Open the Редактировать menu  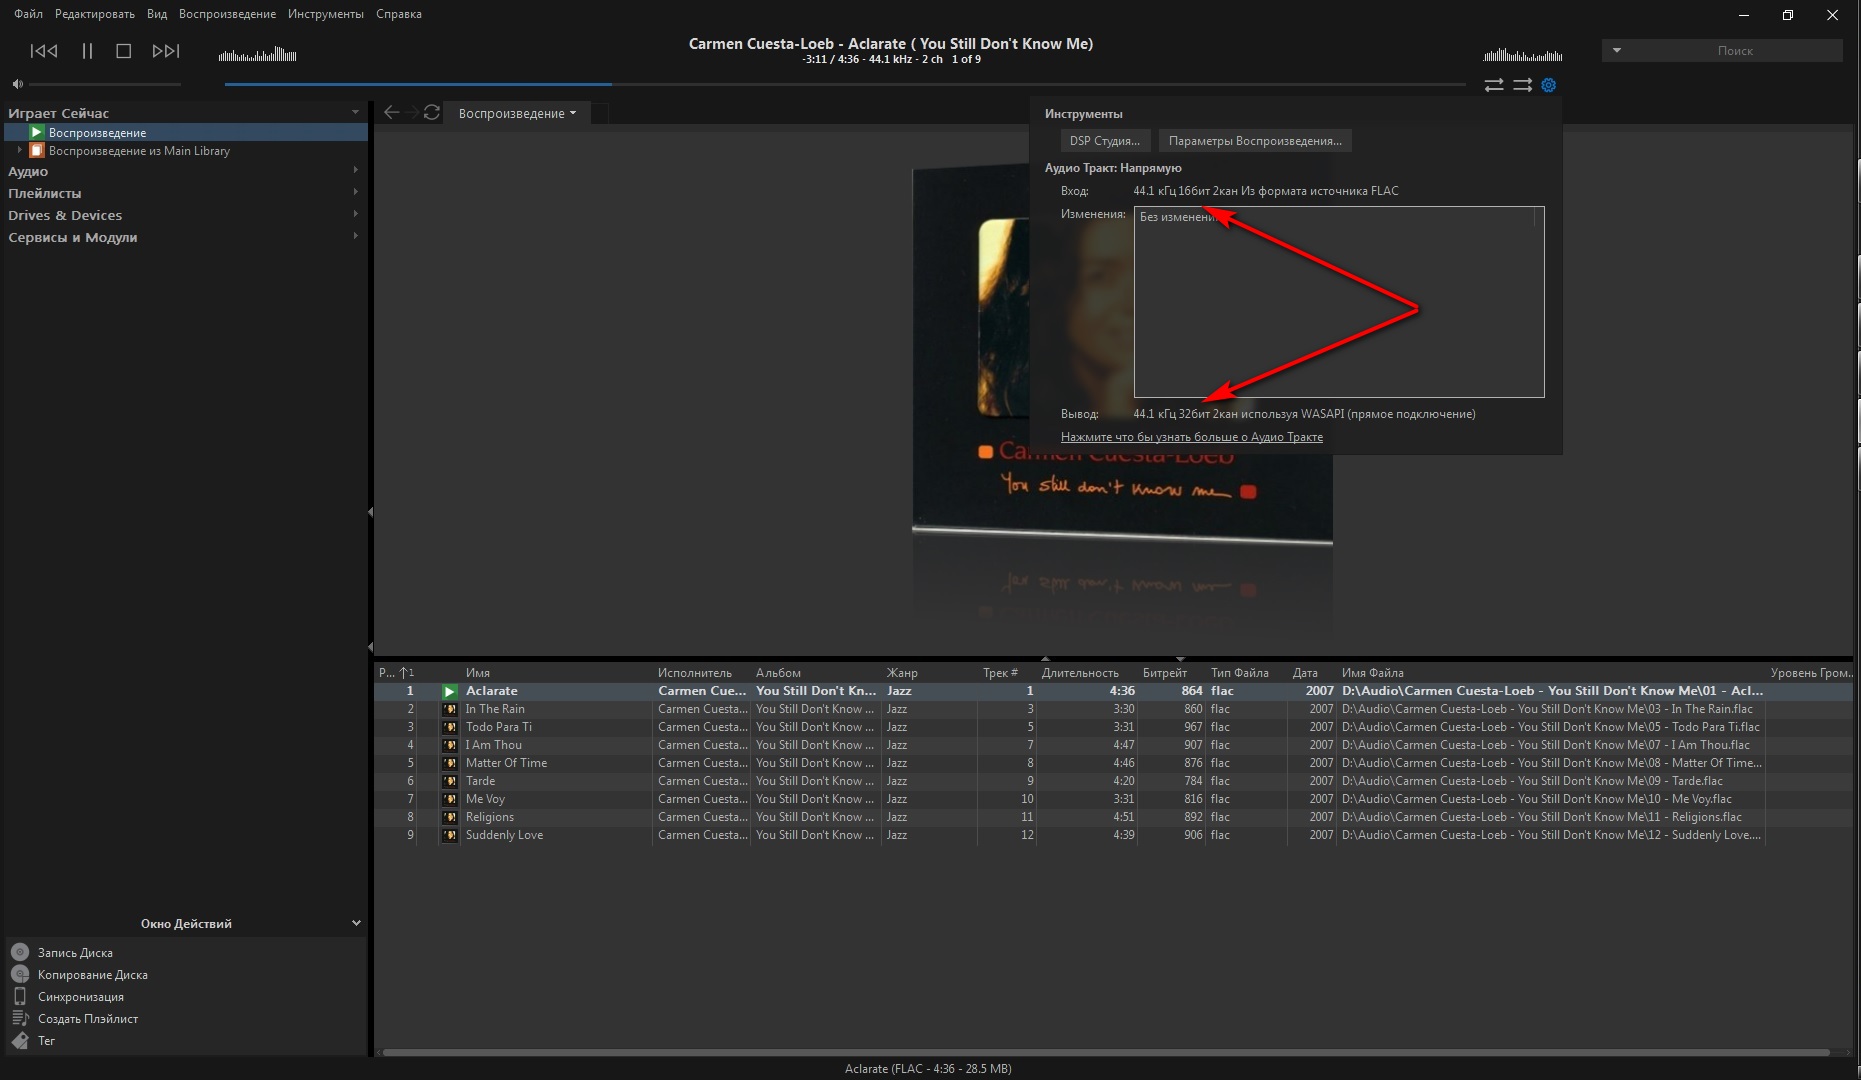(95, 14)
